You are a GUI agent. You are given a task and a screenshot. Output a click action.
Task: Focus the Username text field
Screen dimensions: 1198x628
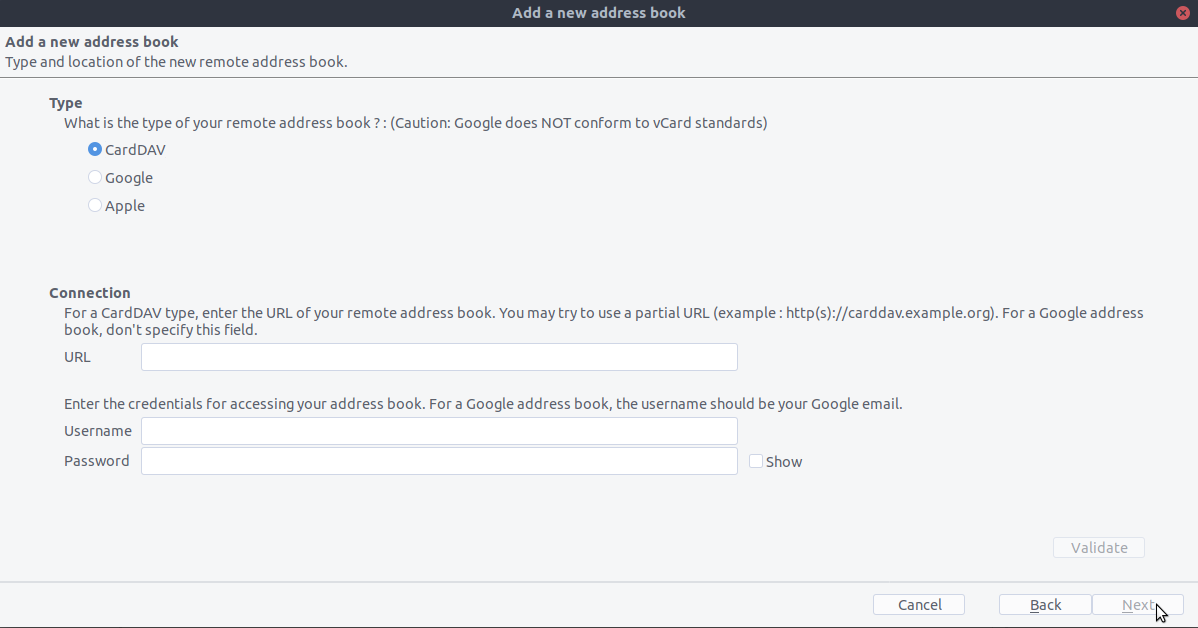tap(439, 431)
